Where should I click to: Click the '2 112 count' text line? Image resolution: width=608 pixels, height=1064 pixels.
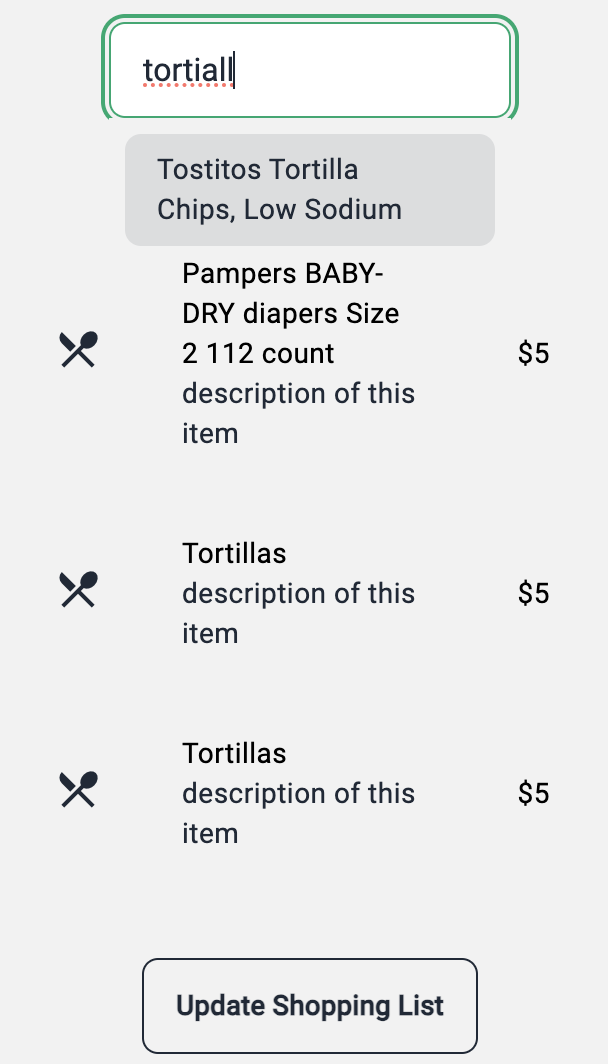point(258,354)
